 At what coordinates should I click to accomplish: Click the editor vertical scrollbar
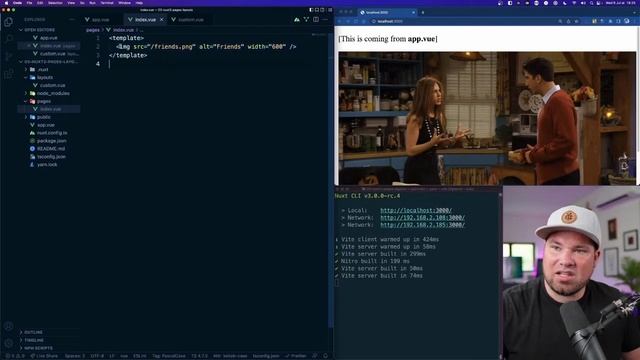(x=330, y=180)
